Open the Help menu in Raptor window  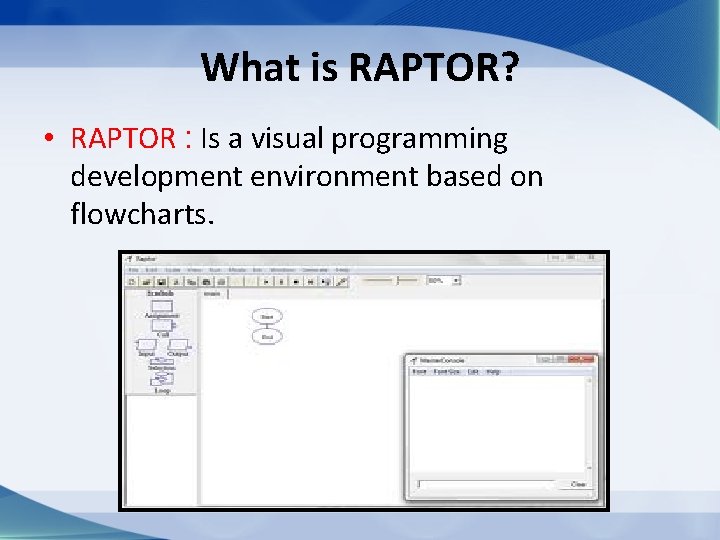pos(343,270)
